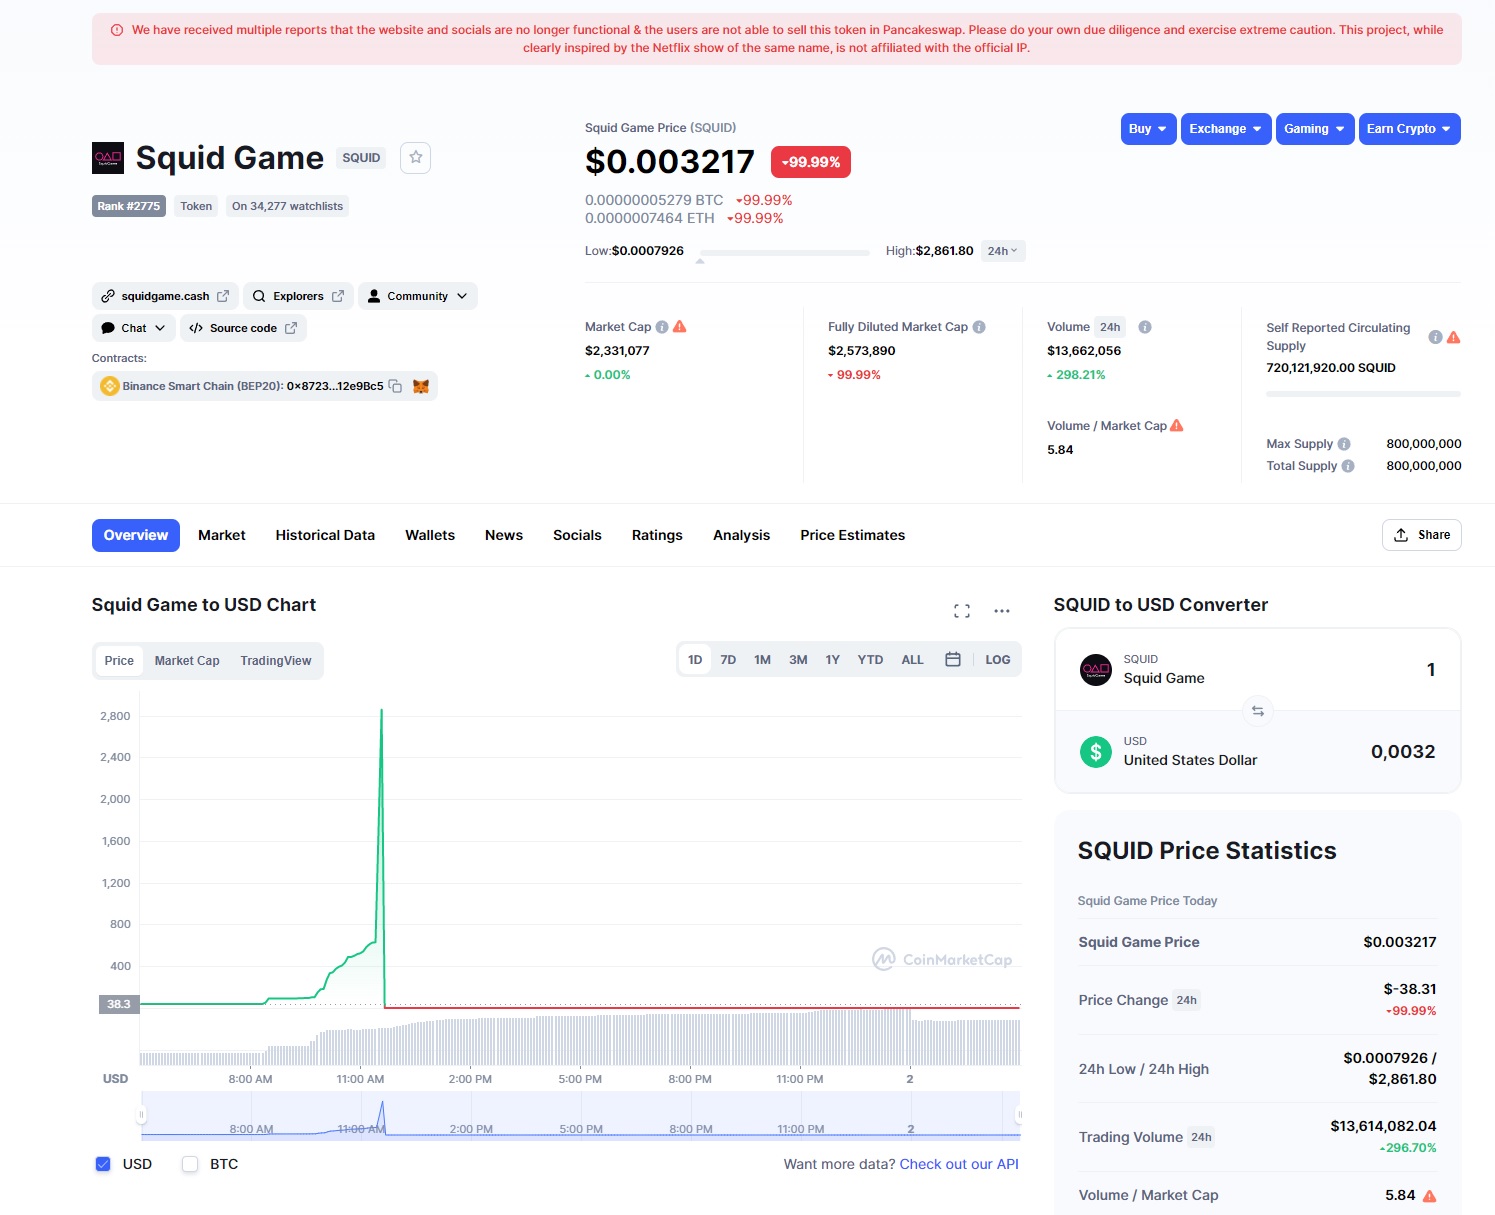Add Squid Game to watchlist star
The width and height of the screenshot is (1495, 1215).
click(415, 158)
